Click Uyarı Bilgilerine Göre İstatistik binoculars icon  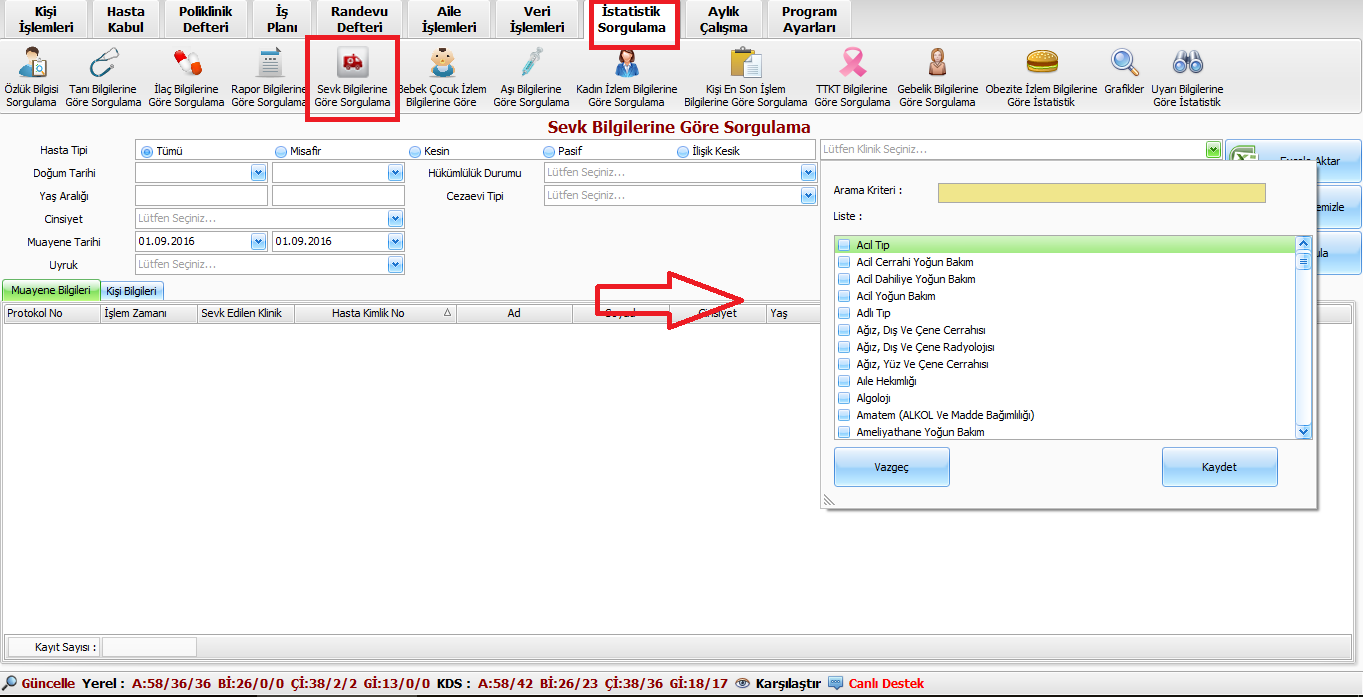pyautogui.click(x=1187, y=64)
